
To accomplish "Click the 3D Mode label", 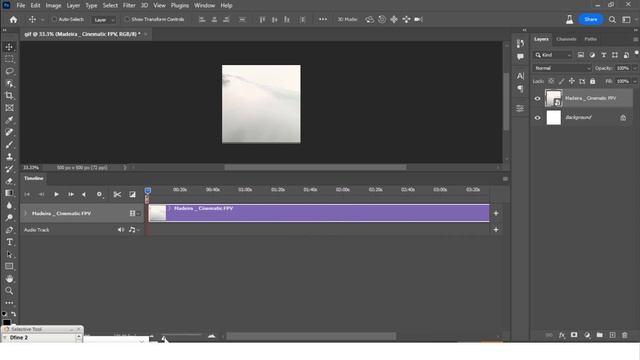I will [347, 19].
